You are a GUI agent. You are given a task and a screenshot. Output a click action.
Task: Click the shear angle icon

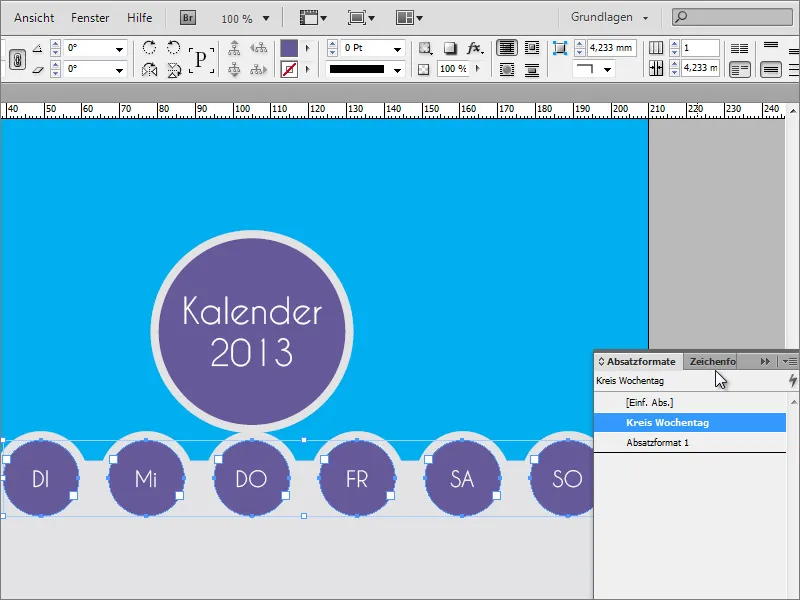point(37,70)
